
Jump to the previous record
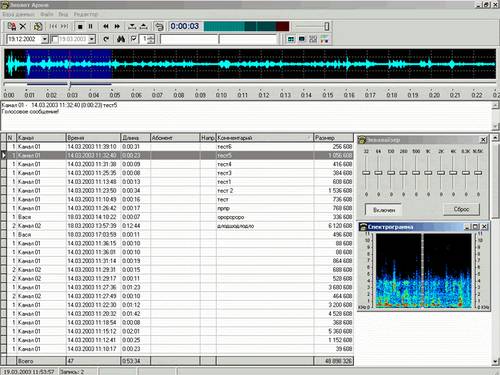[53, 26]
